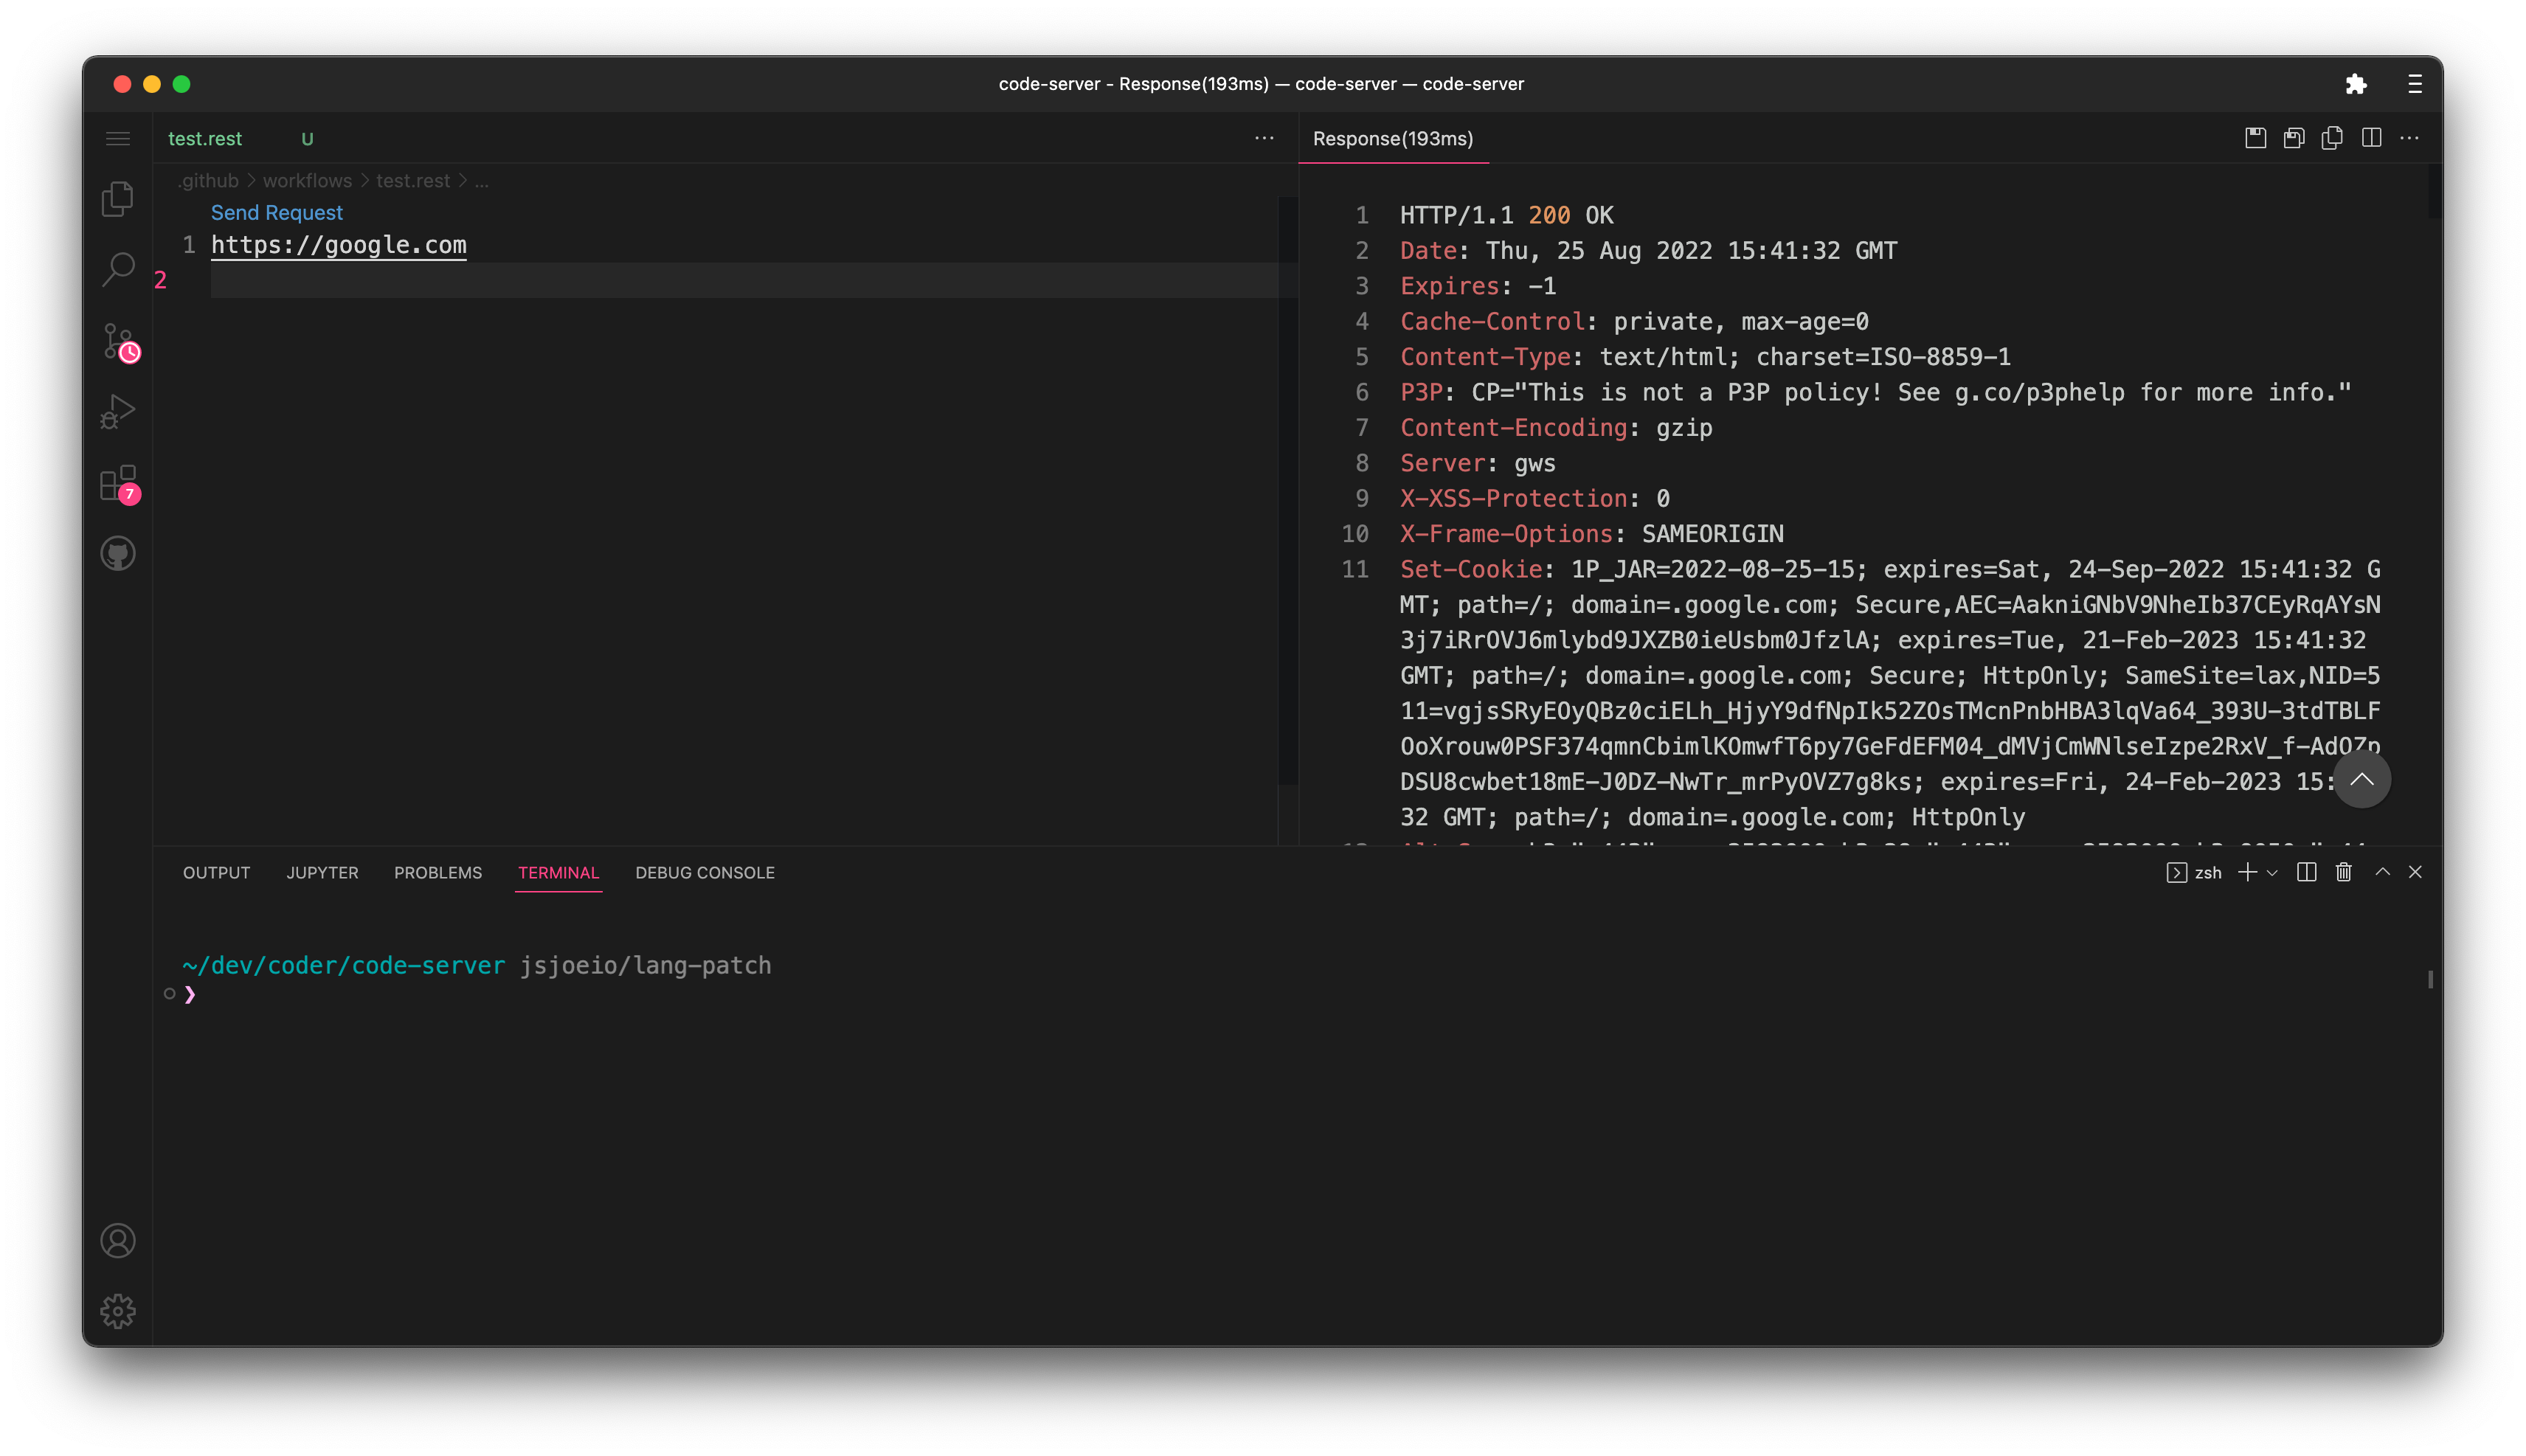Open the test.rest editor More Actions menu
This screenshot has width=2526, height=1456.
pyautogui.click(x=1264, y=138)
